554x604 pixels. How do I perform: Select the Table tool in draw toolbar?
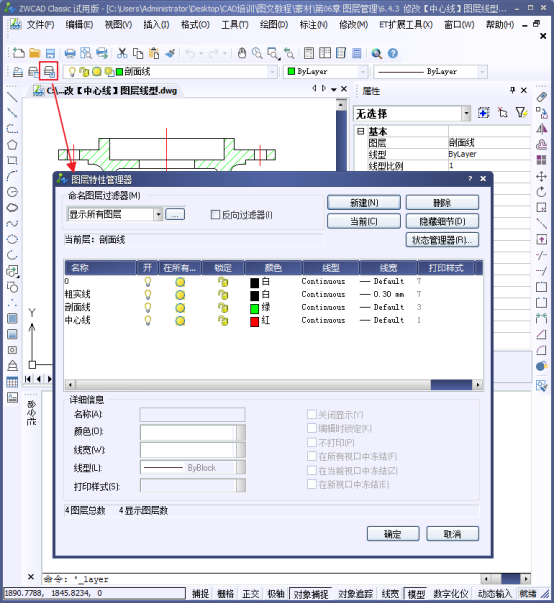coord(12,382)
